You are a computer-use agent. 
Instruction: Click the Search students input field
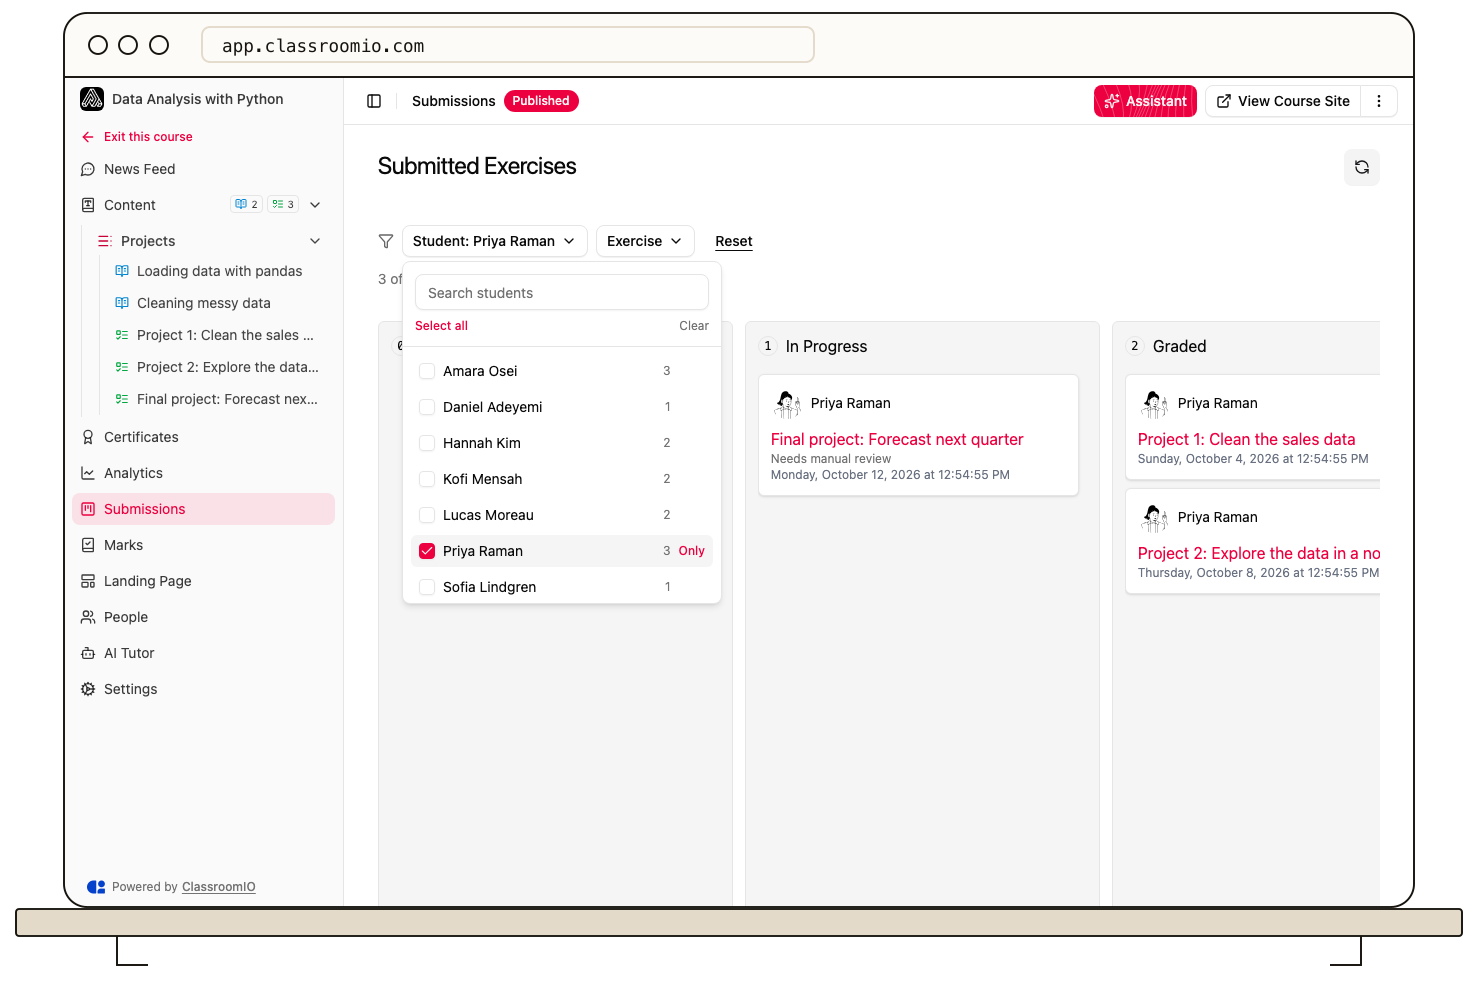click(x=562, y=293)
